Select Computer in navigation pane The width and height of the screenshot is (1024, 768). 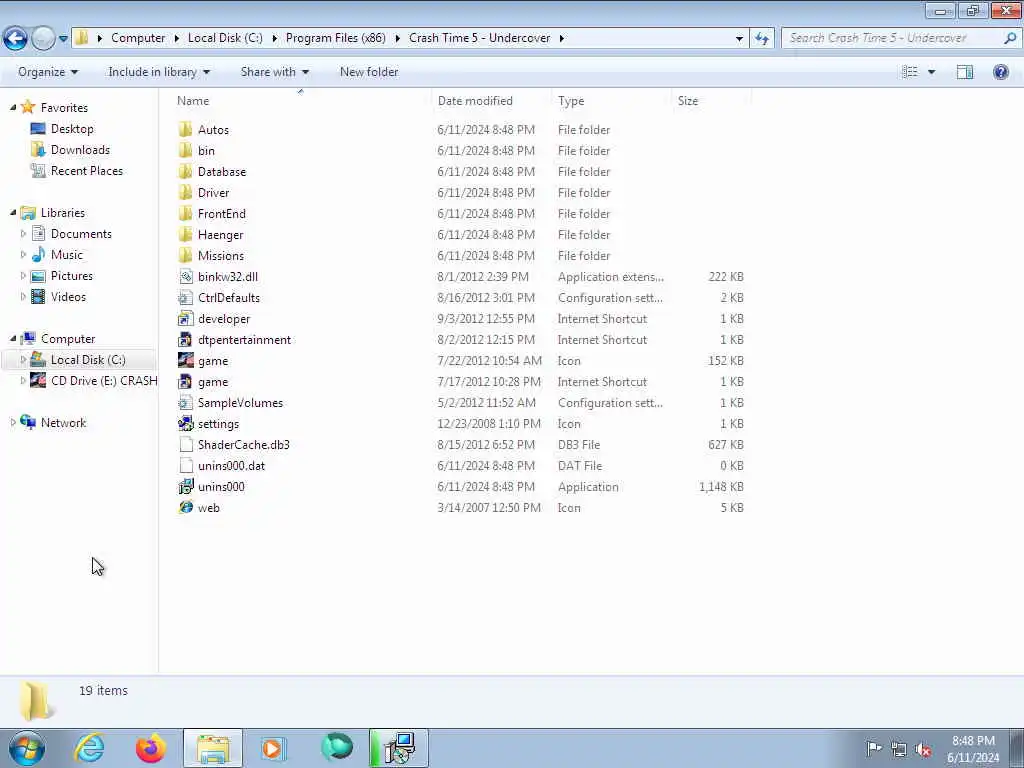[67, 338]
